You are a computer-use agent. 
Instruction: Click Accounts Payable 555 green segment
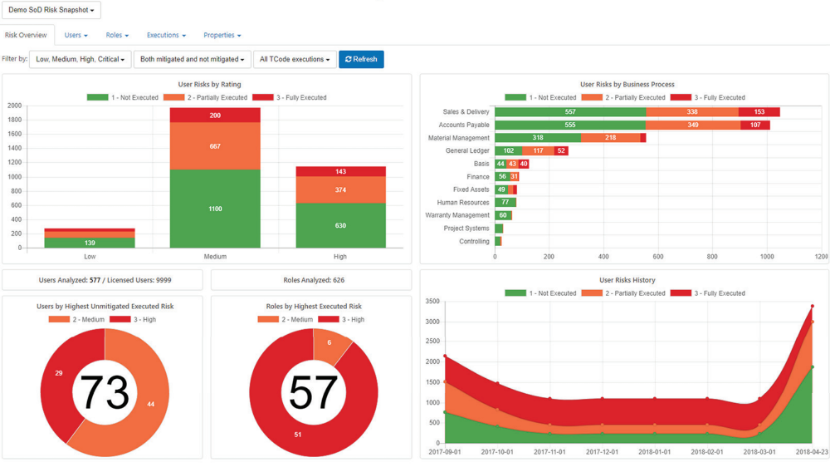[x=570, y=125]
